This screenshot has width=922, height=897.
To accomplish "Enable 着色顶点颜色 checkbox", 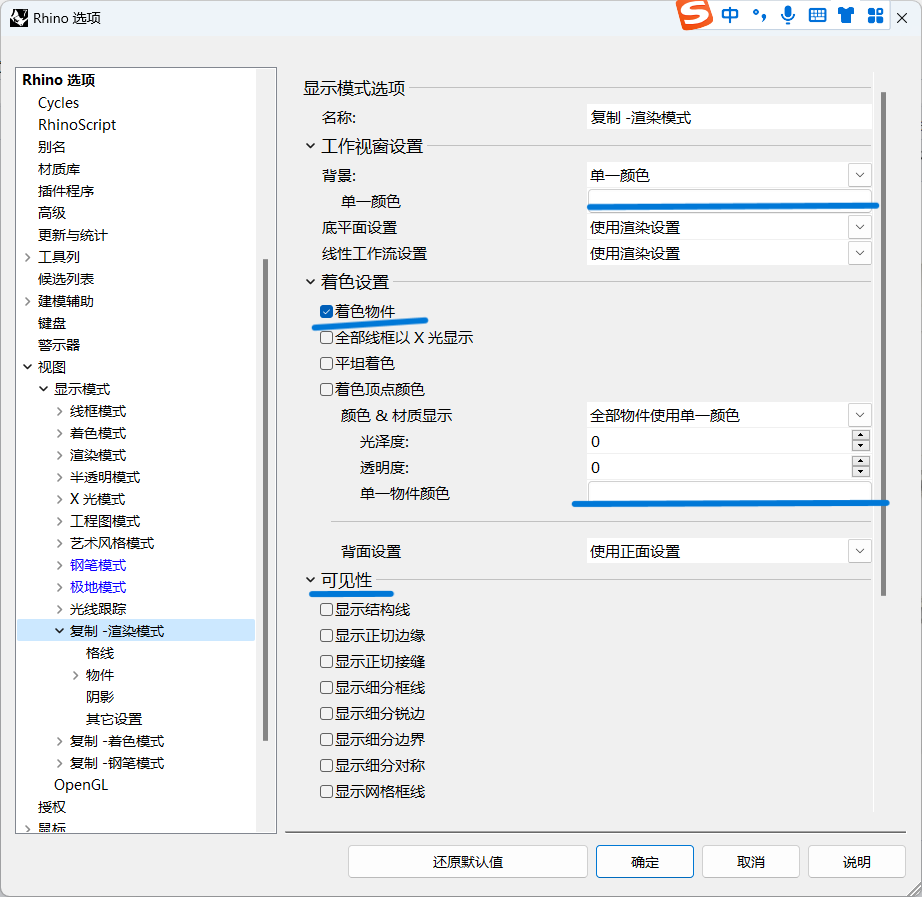I will tap(326, 389).
